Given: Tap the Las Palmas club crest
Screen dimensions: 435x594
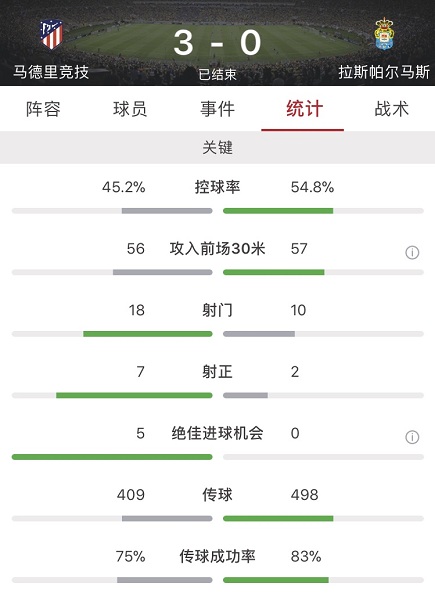Looking at the screenshot, I should [384, 34].
